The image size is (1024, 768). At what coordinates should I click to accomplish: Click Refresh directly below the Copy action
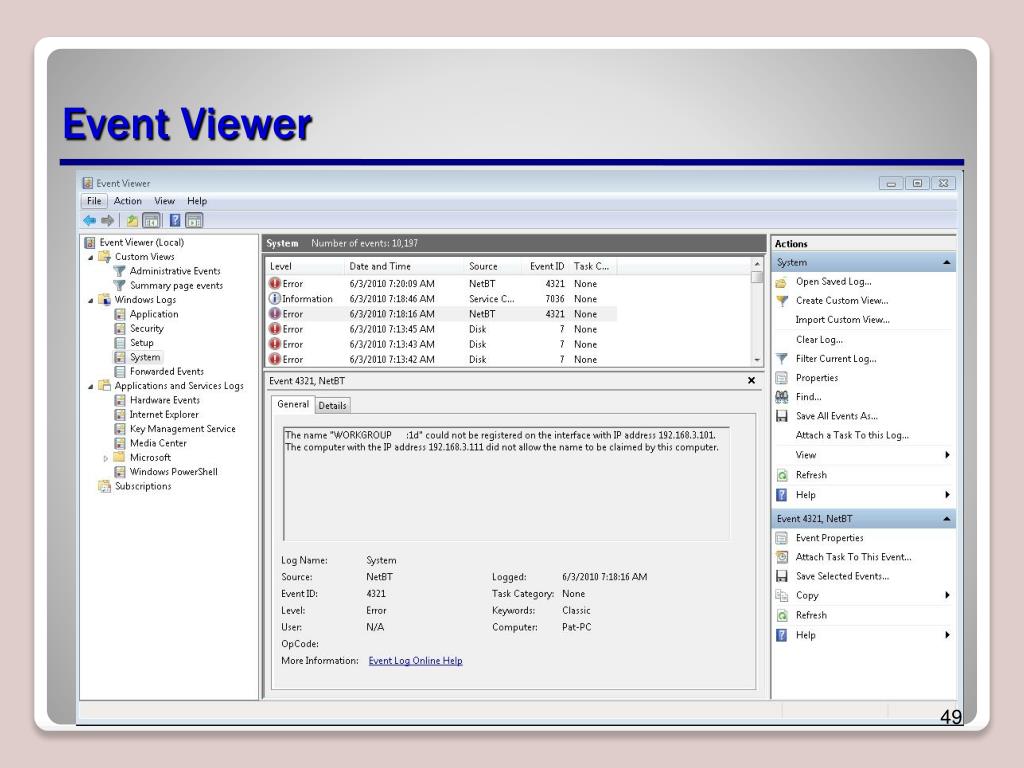[x=811, y=615]
